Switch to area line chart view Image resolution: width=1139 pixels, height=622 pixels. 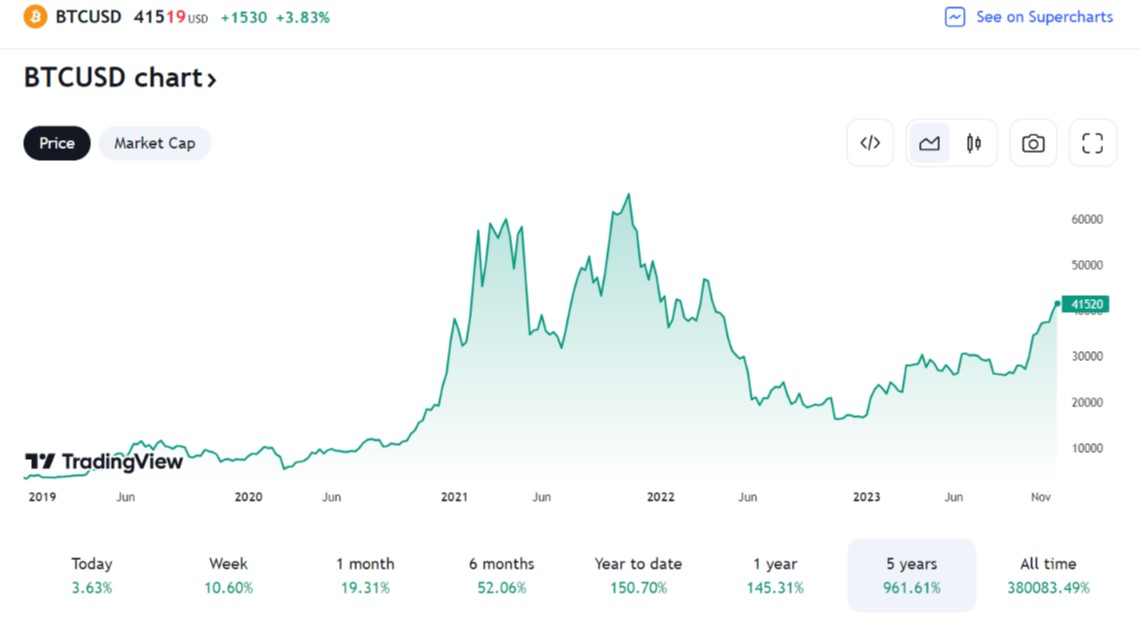click(x=929, y=143)
